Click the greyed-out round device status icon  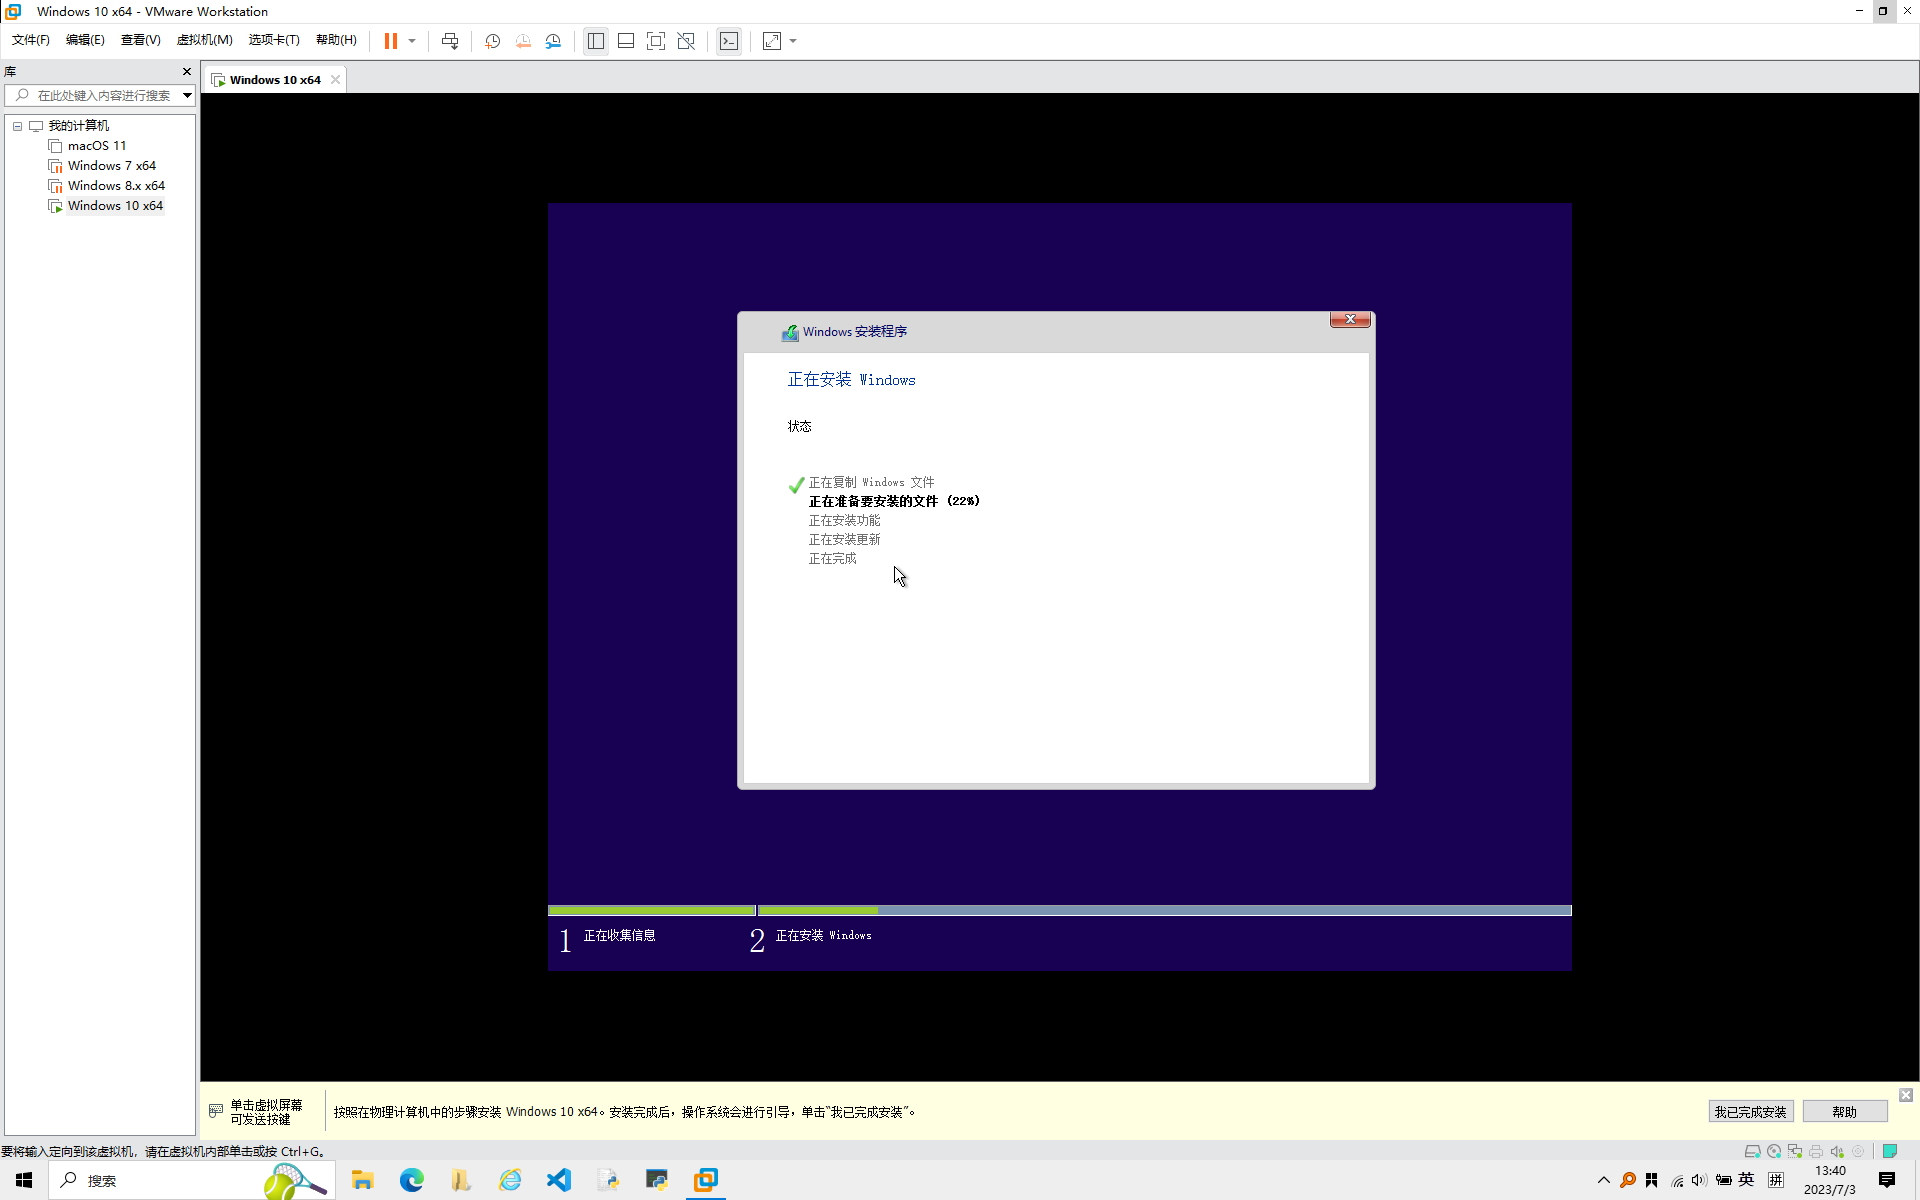point(1858,1151)
